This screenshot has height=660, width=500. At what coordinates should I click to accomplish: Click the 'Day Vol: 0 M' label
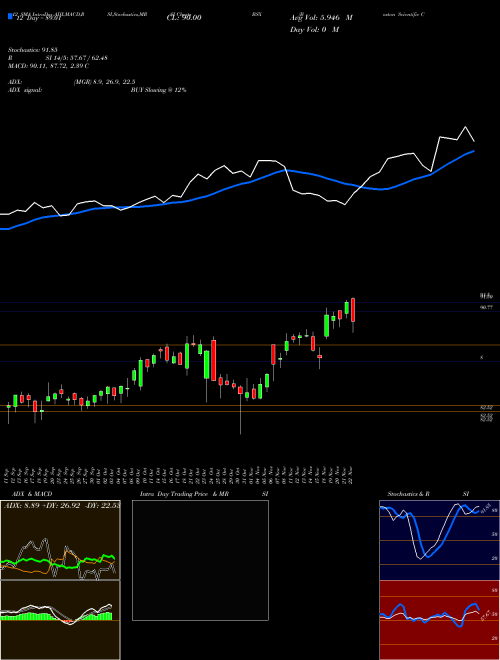[x=314, y=29]
